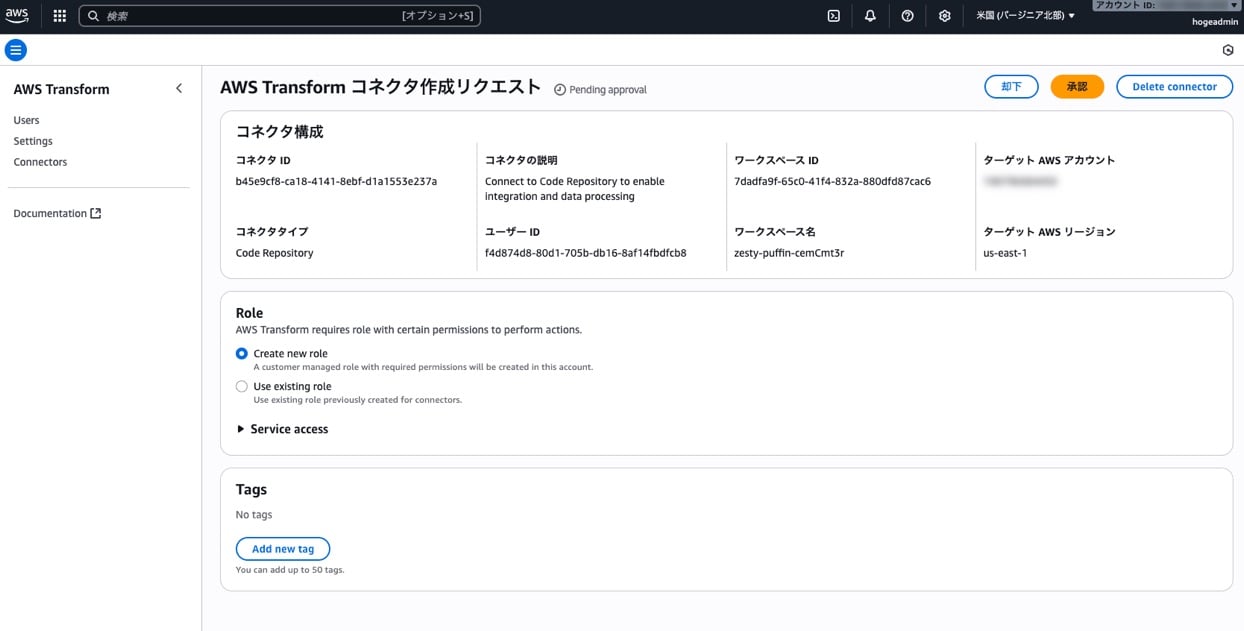Open the CloudShell terminal icon
The width and height of the screenshot is (1244, 631).
(x=833, y=16)
